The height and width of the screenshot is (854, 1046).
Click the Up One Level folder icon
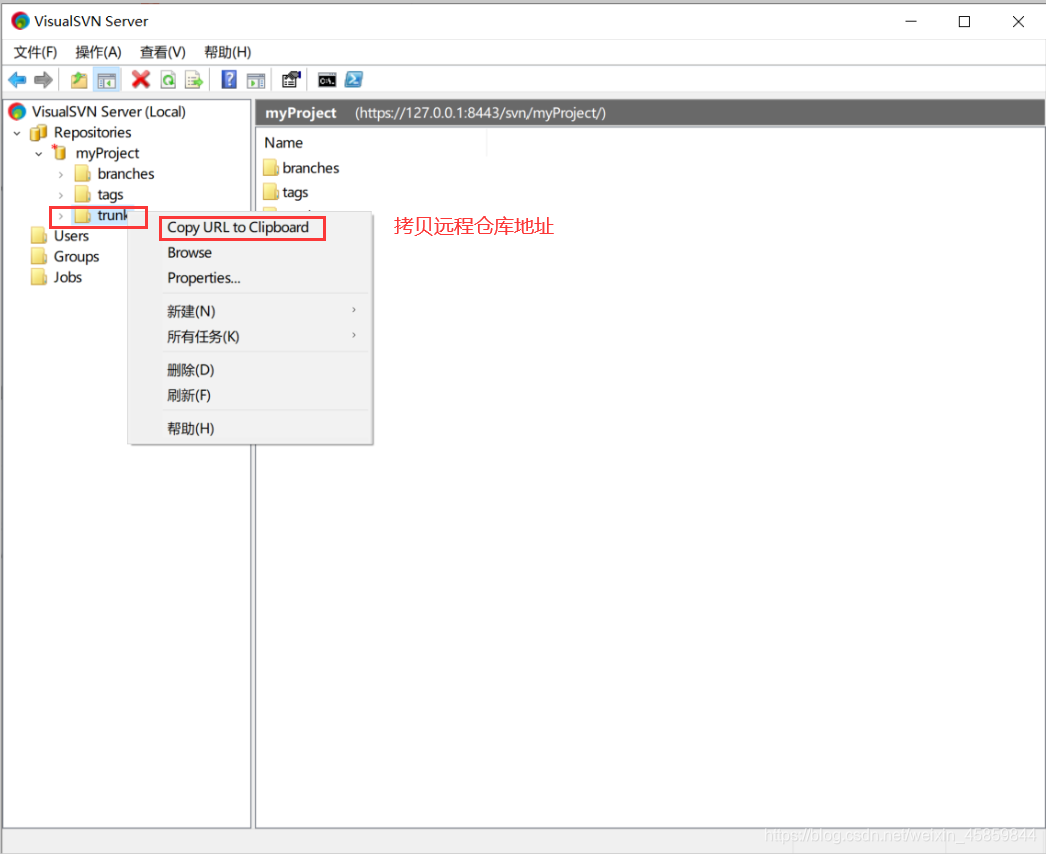tap(79, 80)
